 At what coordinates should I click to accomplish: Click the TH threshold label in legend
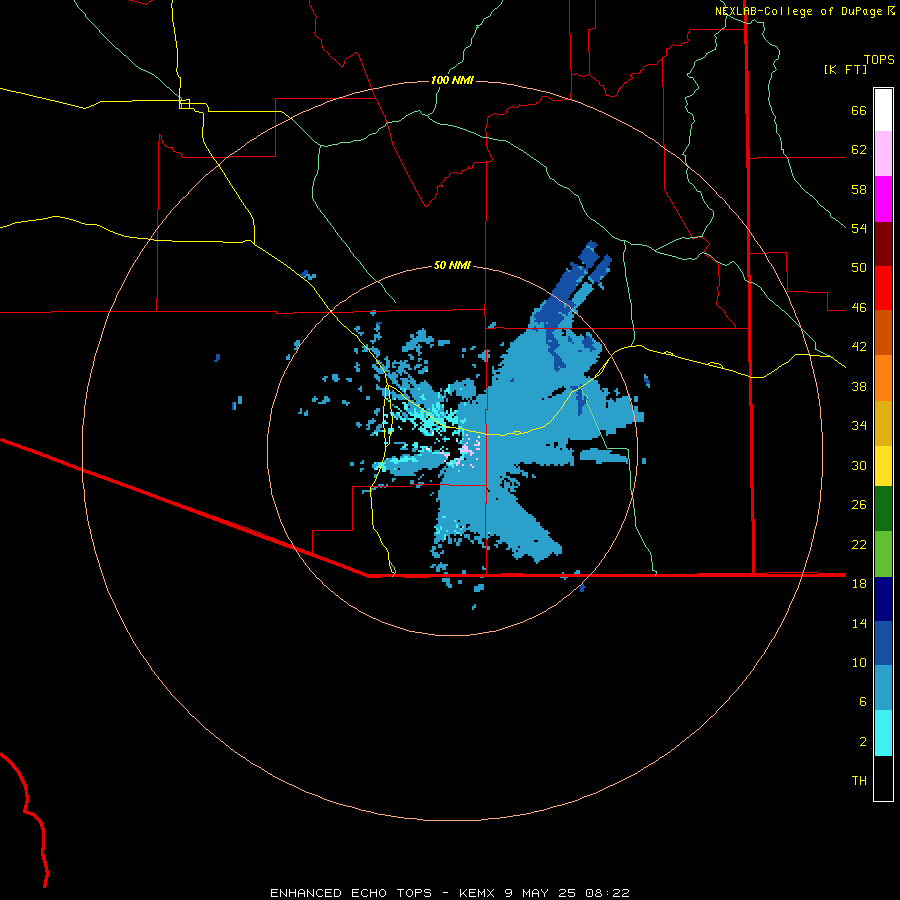[859, 781]
